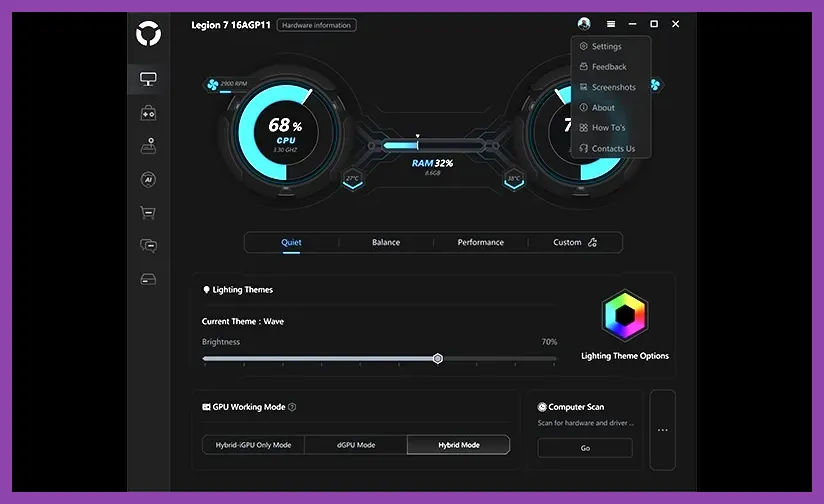Click the brightness slider handle
The image size is (824, 504).
click(x=438, y=358)
